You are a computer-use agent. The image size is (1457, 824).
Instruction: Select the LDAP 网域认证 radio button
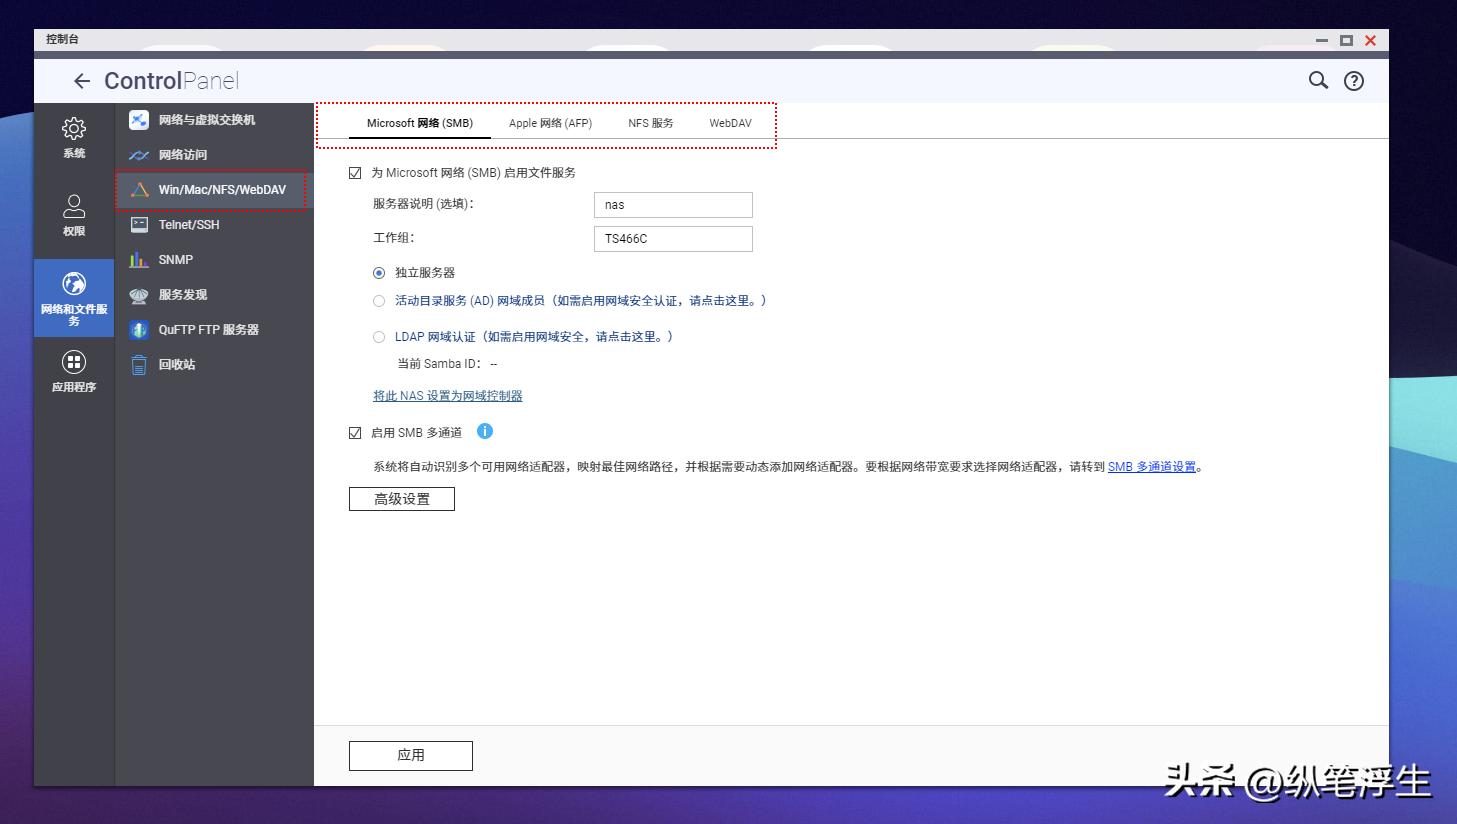(x=379, y=337)
